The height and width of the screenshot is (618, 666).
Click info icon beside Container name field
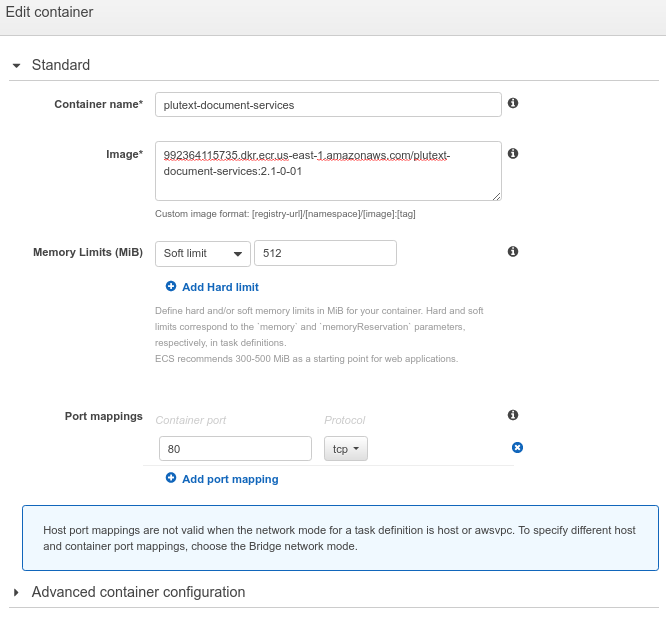pyautogui.click(x=513, y=103)
